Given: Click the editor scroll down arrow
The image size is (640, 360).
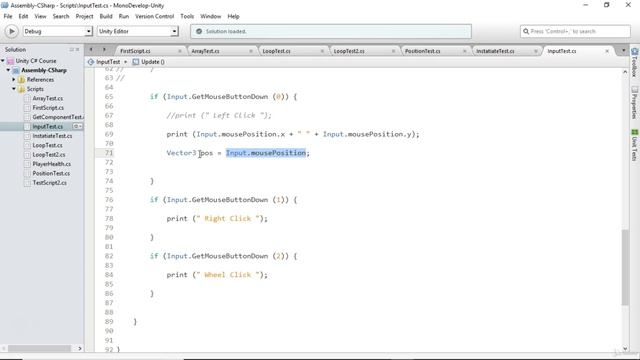Looking at the screenshot, I should (625, 348).
